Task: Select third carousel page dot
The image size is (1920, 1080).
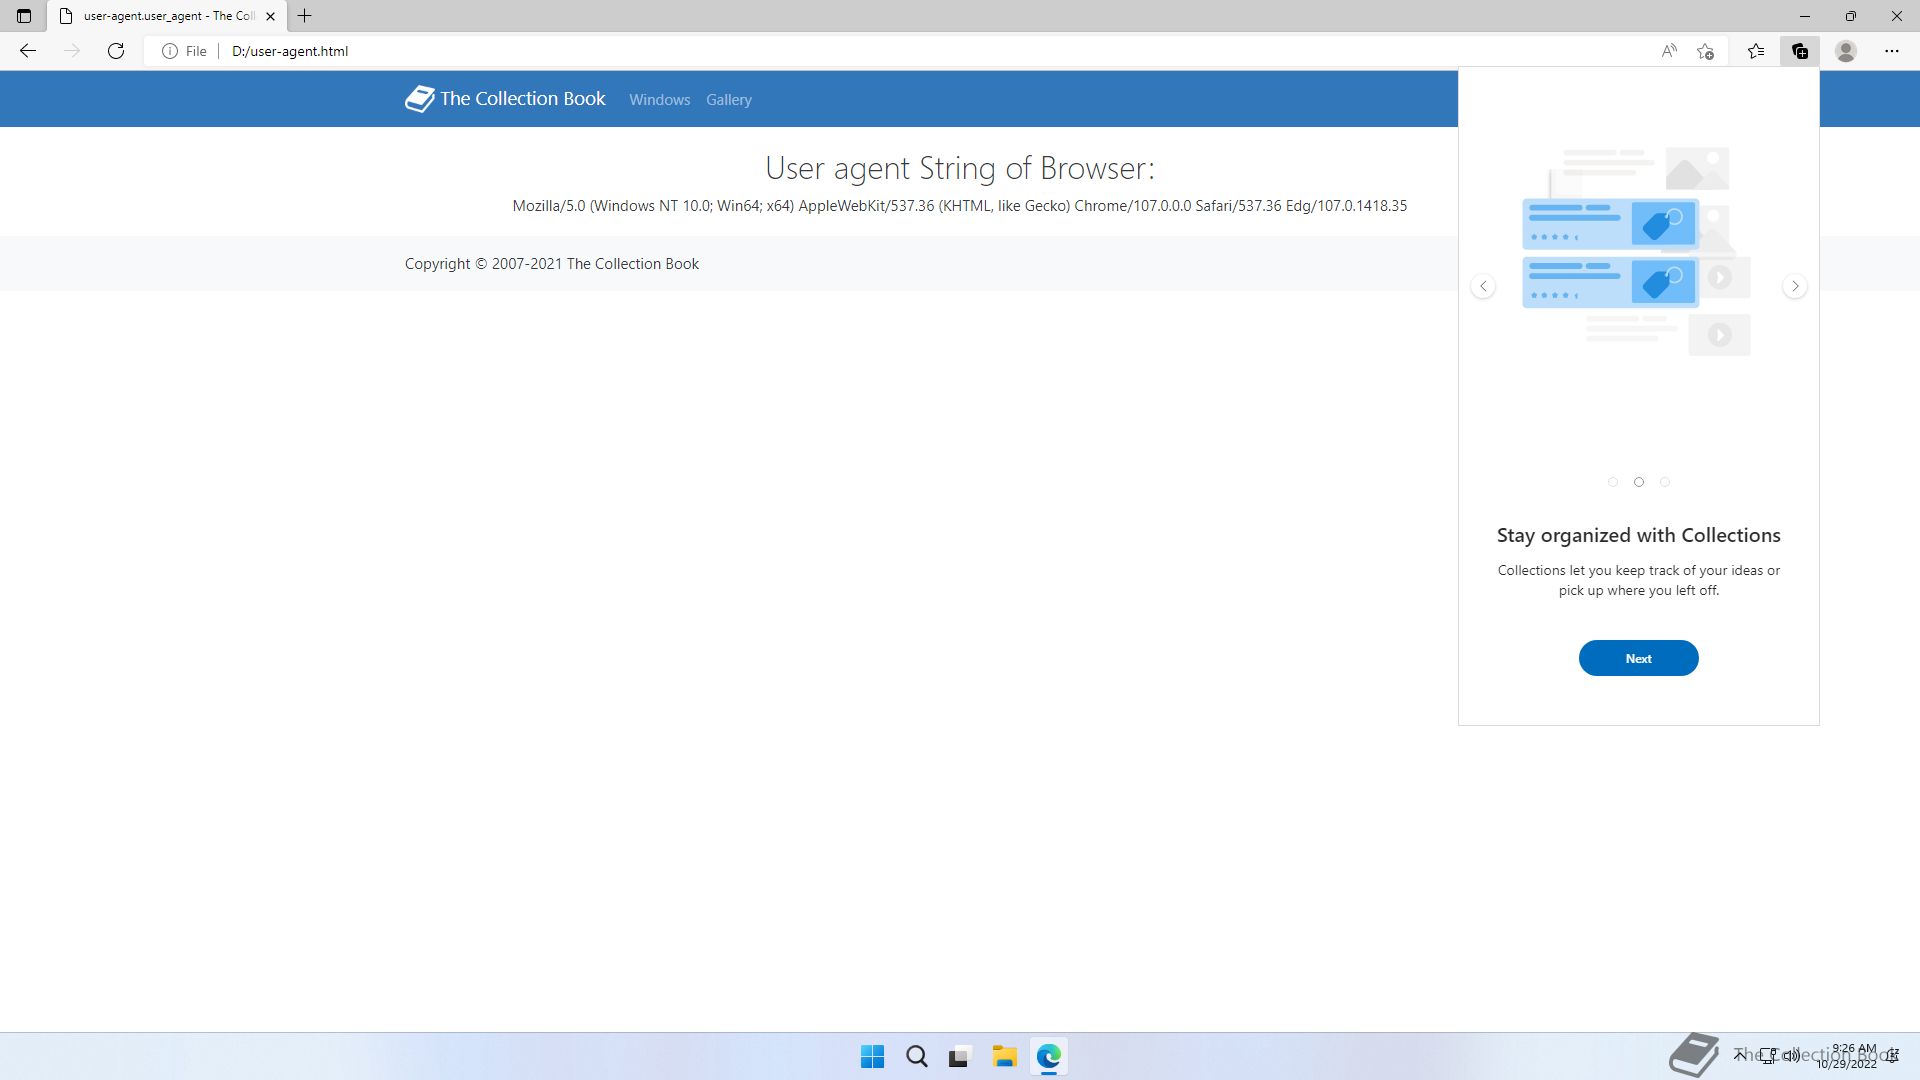Action: [x=1665, y=482]
